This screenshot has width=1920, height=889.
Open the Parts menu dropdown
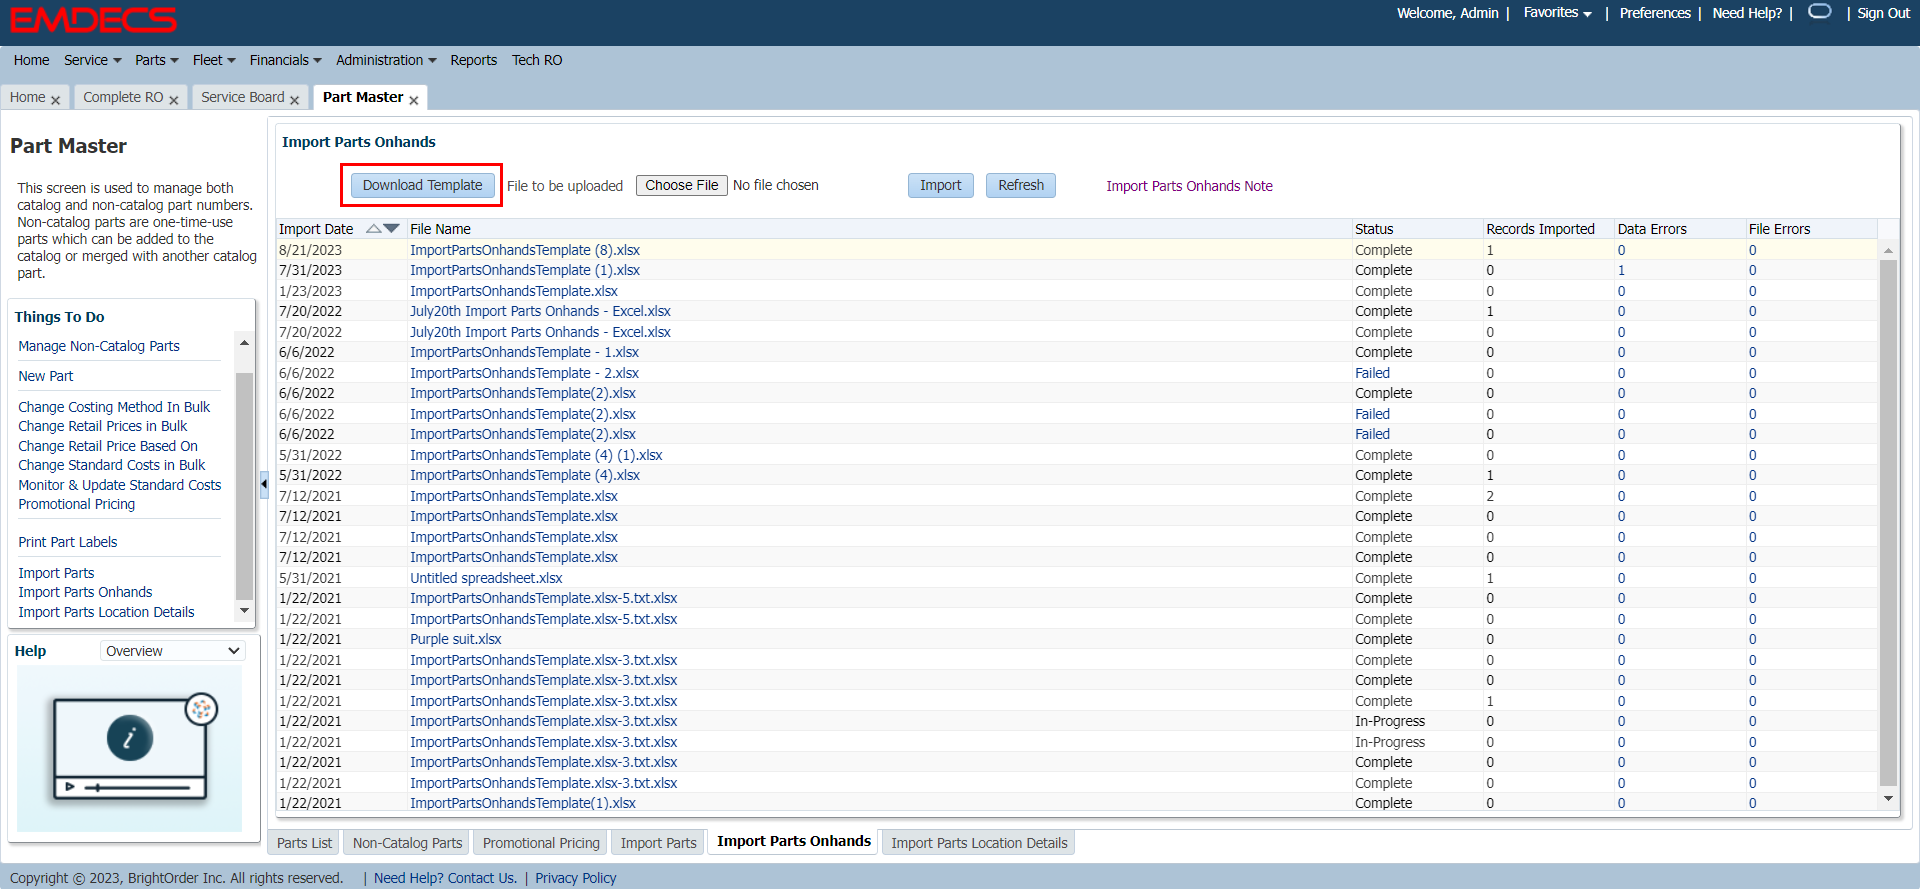point(156,60)
